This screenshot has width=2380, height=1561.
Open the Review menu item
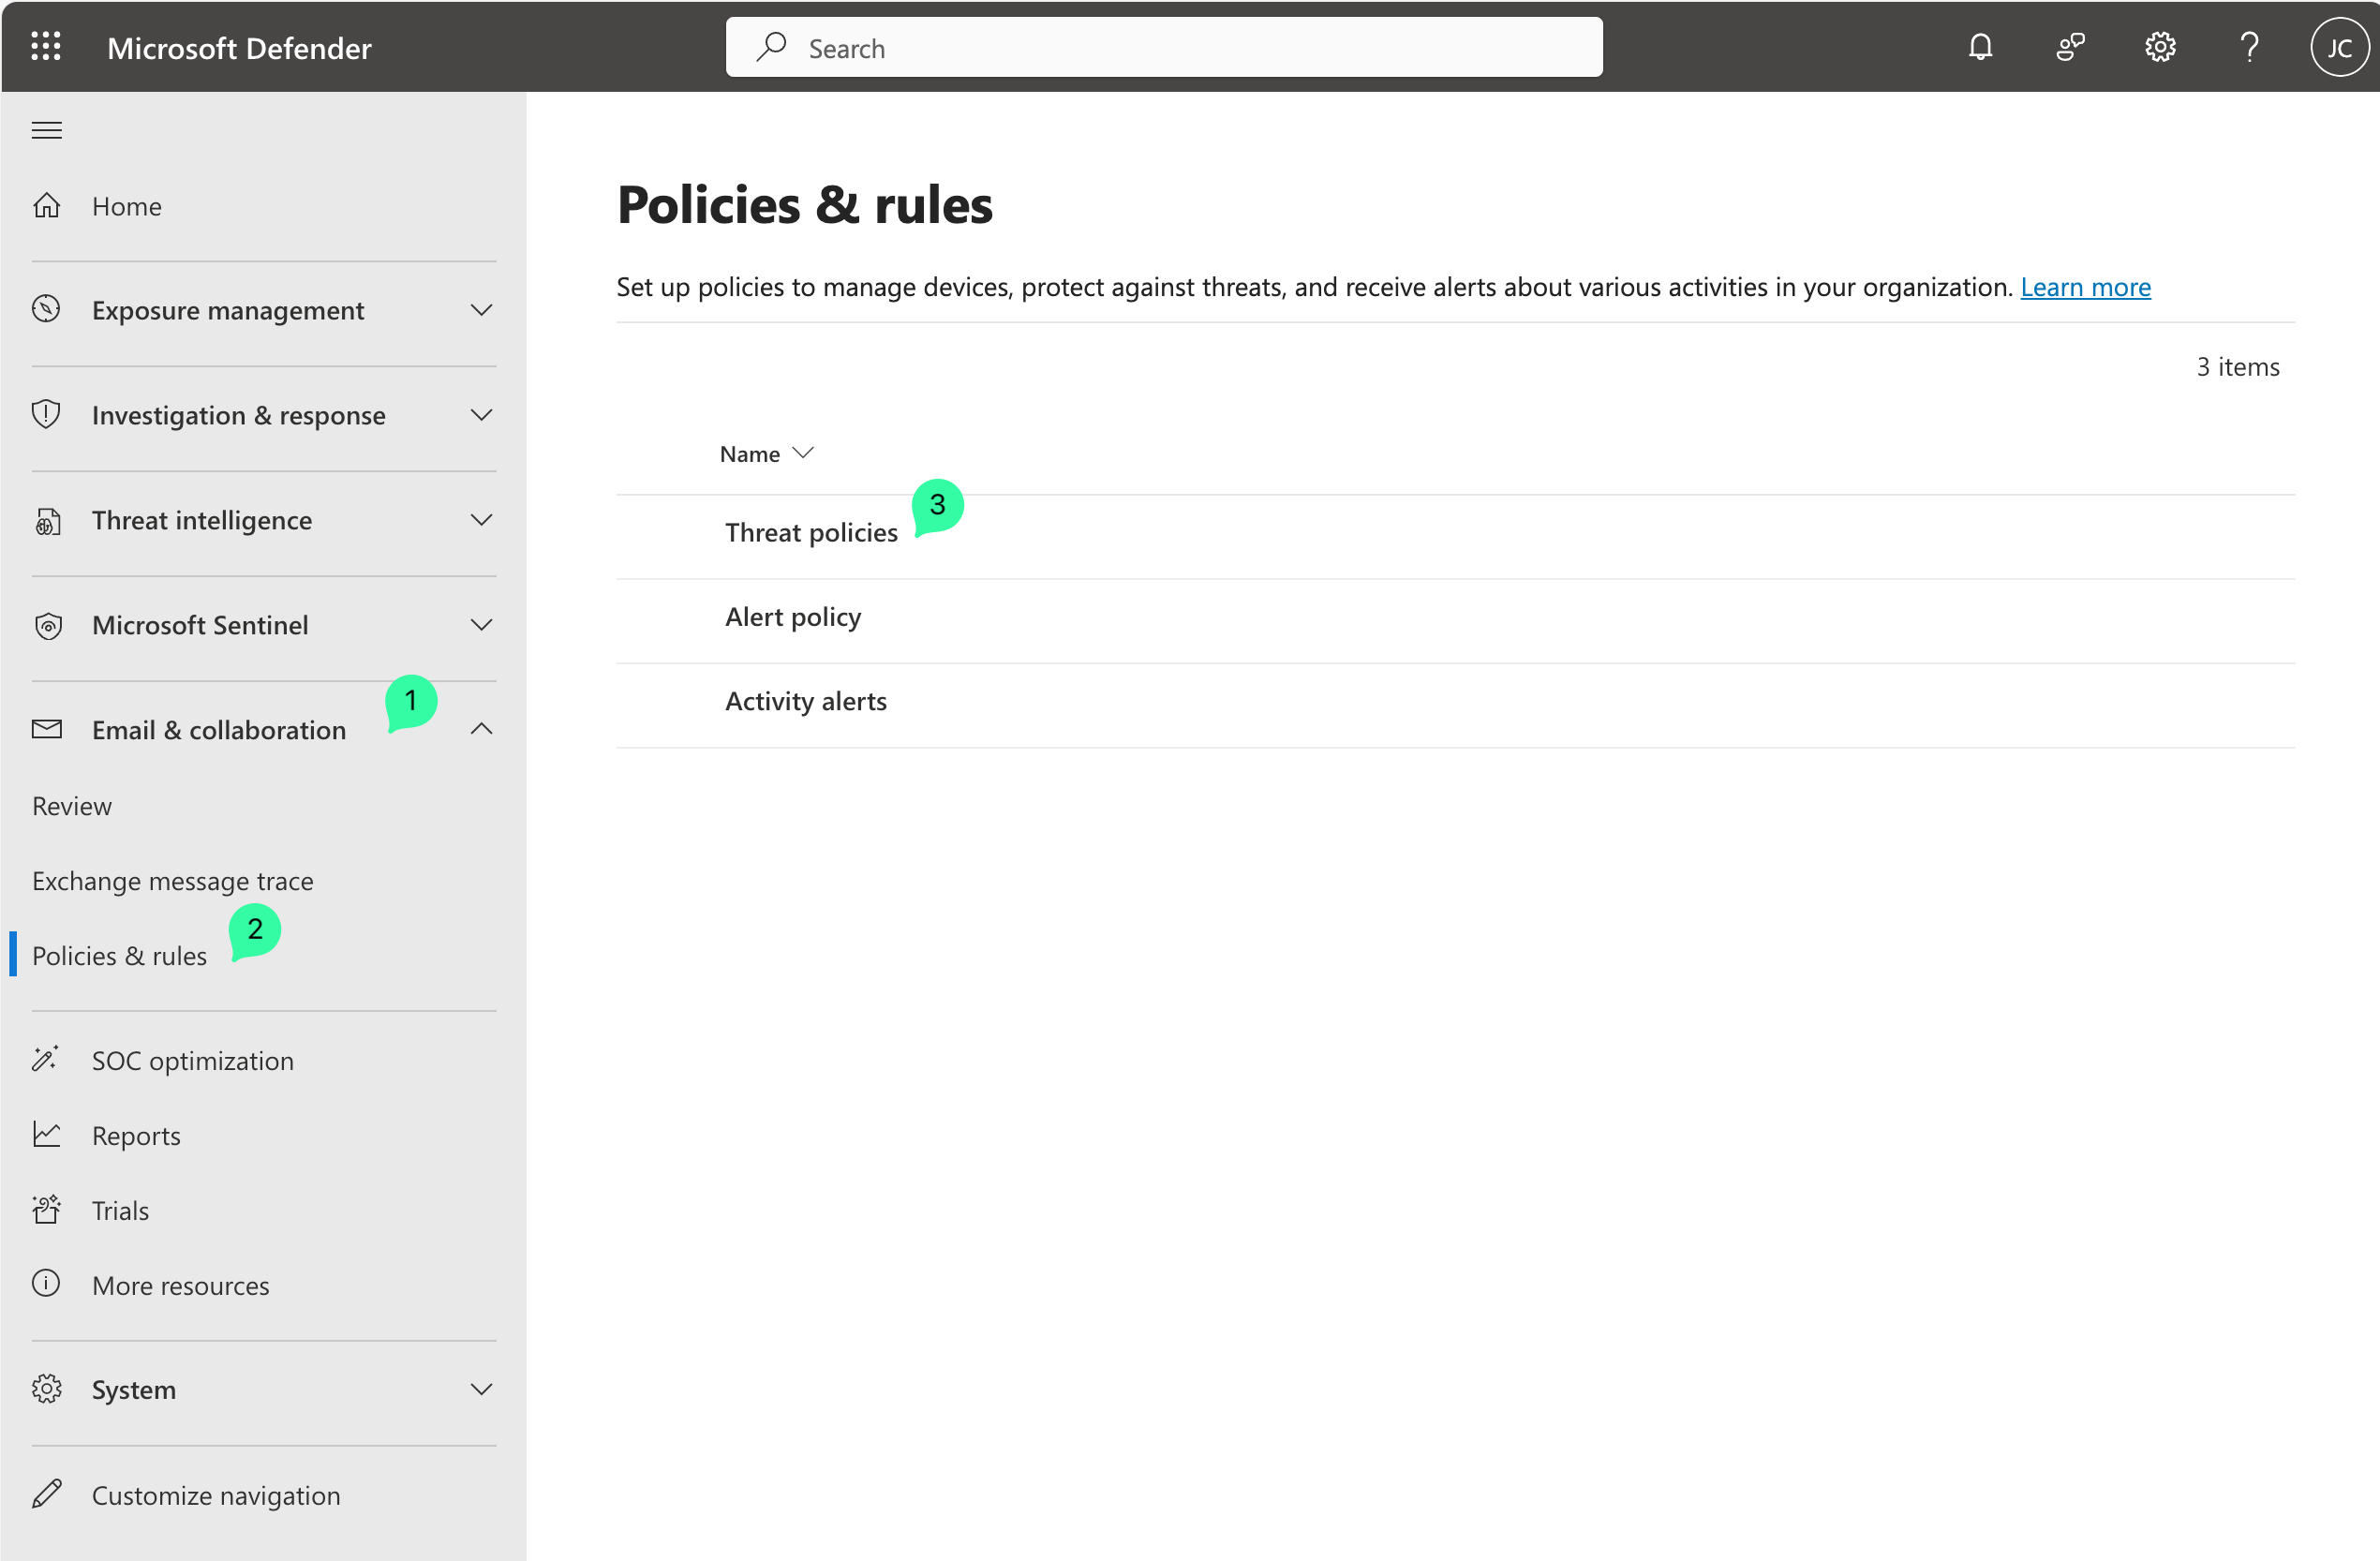(72, 806)
